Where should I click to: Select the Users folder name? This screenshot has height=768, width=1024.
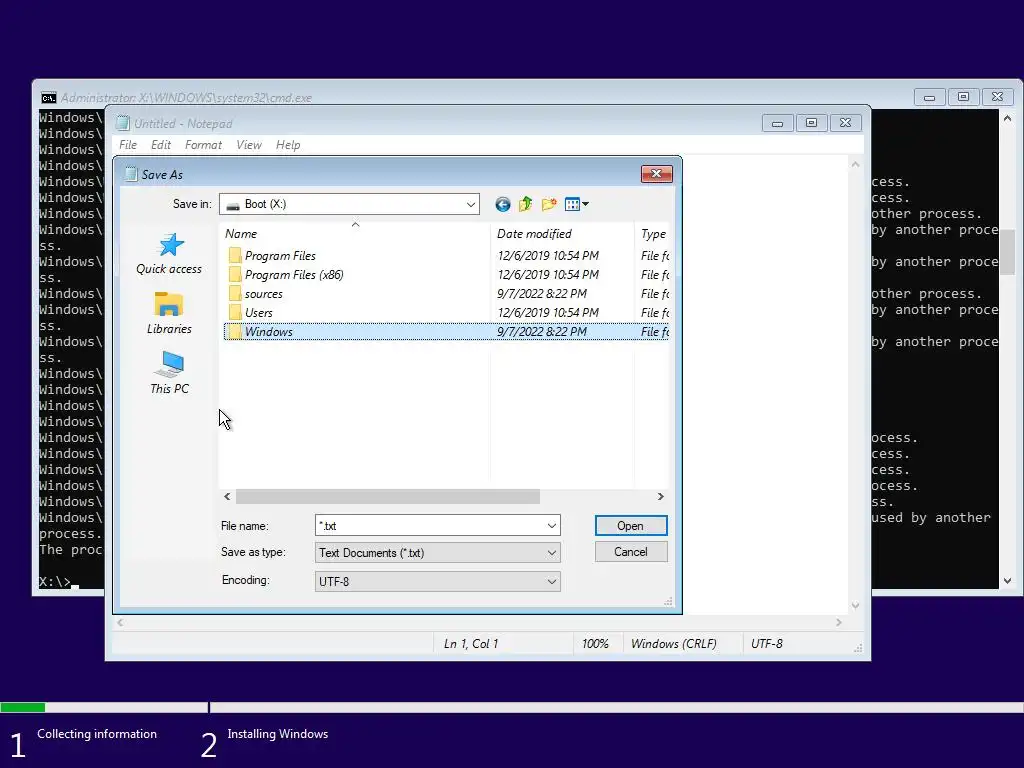pyautogui.click(x=259, y=313)
